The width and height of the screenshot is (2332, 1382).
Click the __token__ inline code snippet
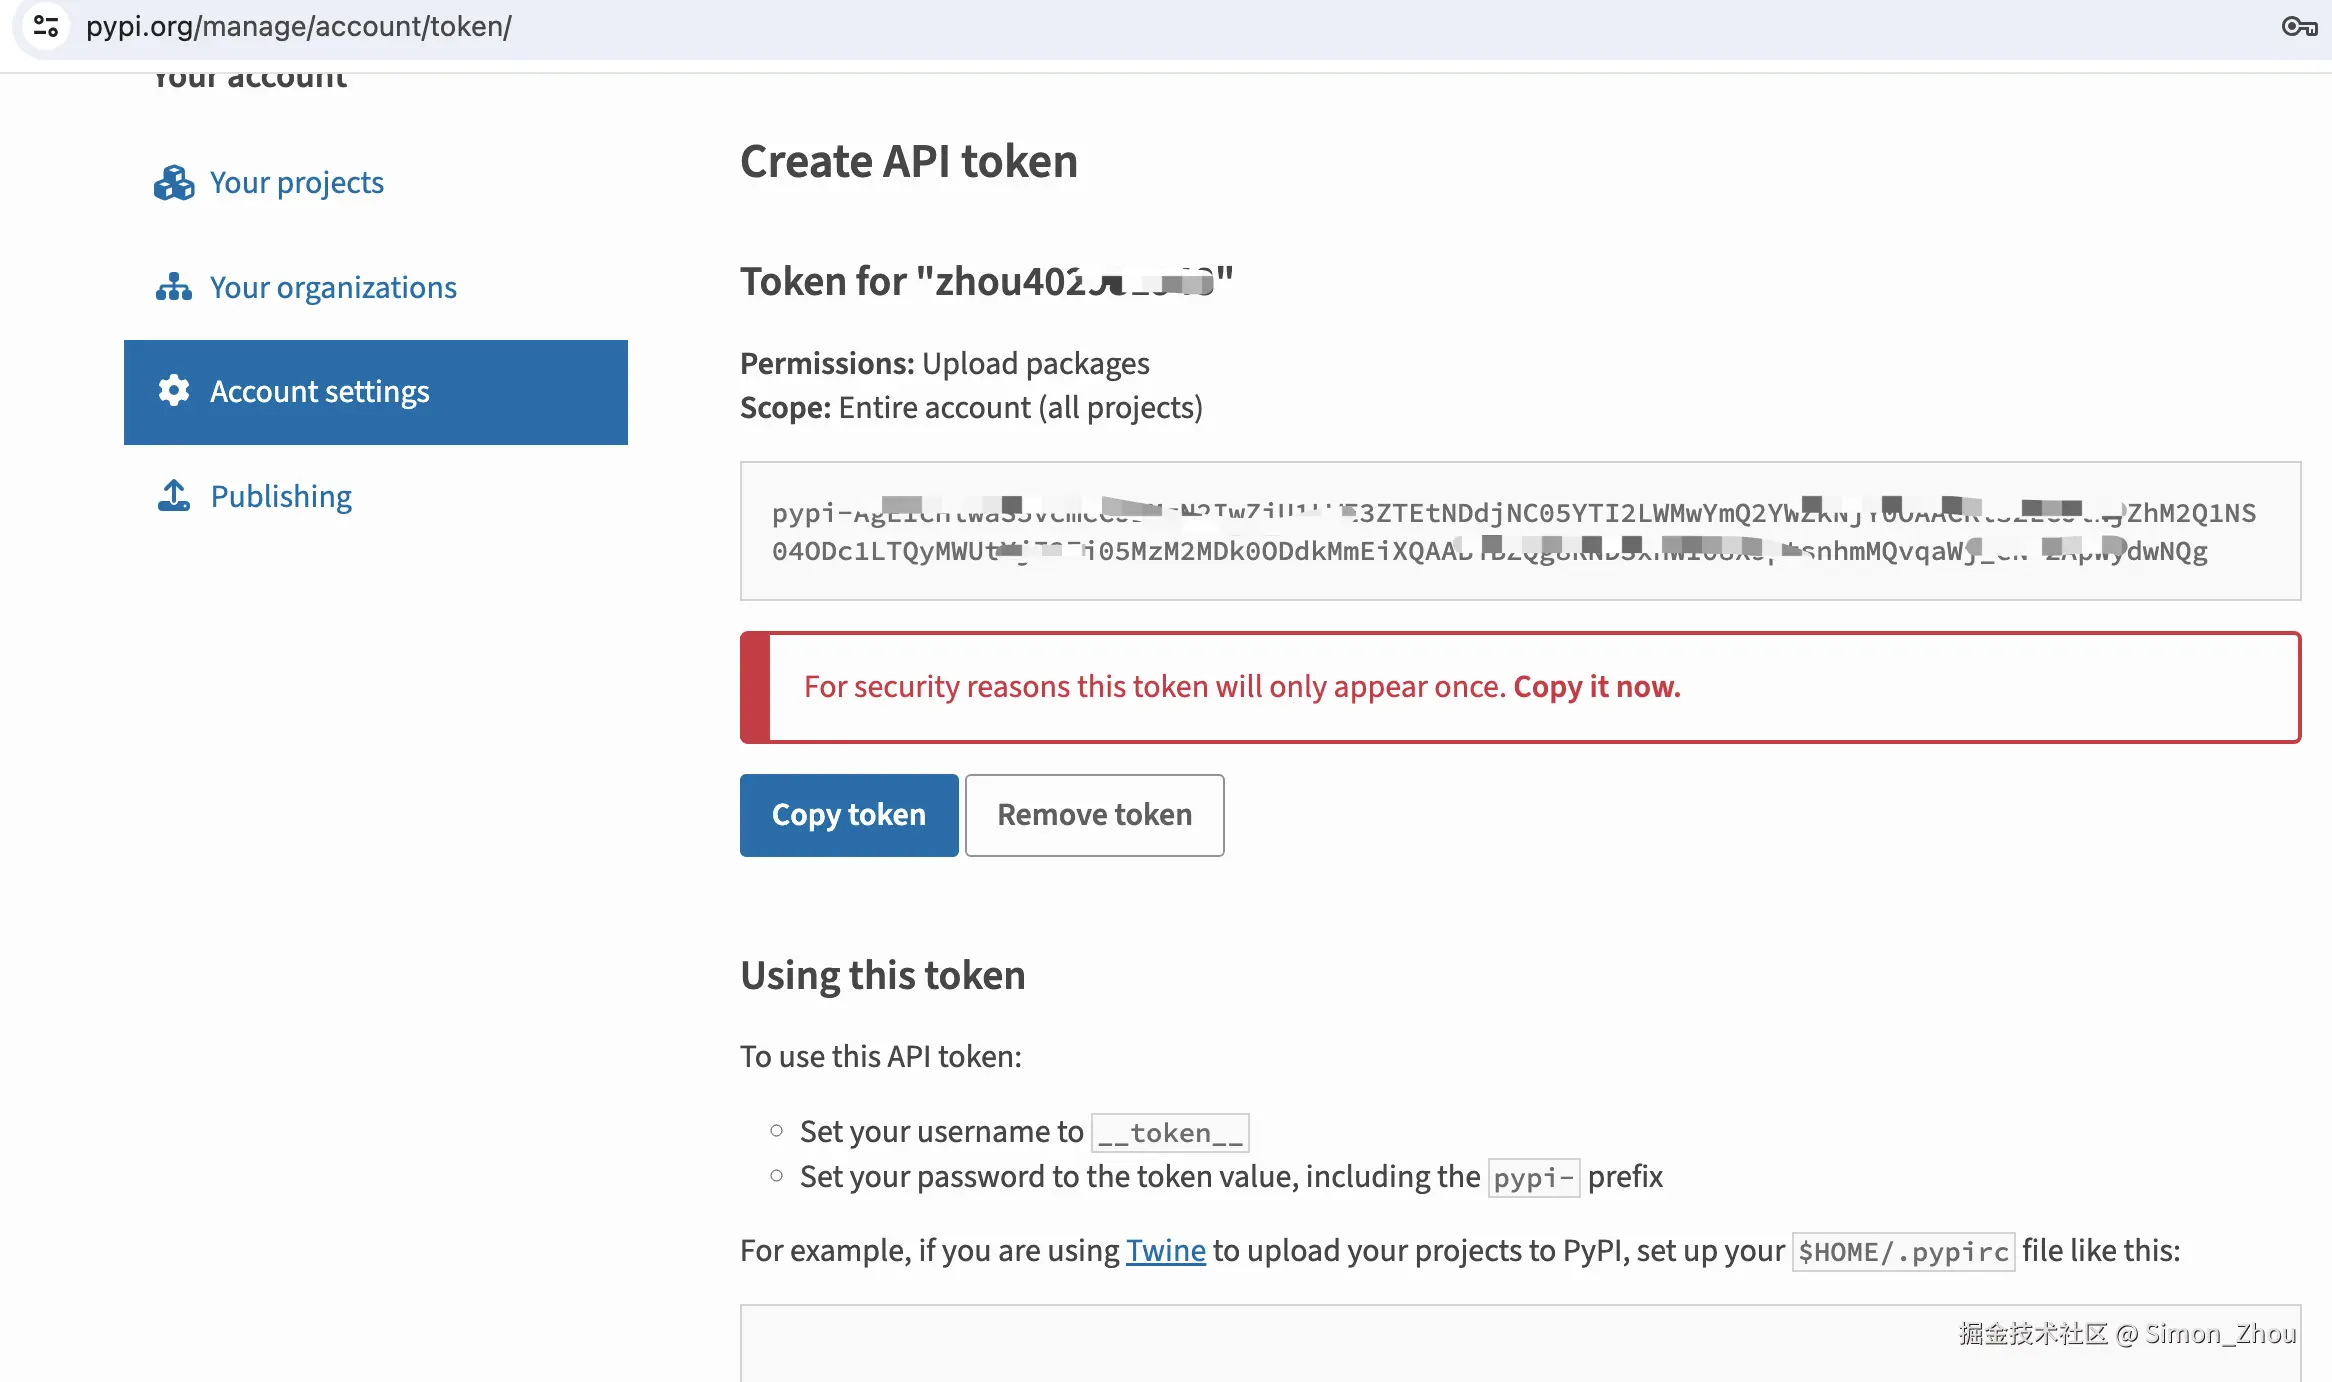(1169, 1133)
